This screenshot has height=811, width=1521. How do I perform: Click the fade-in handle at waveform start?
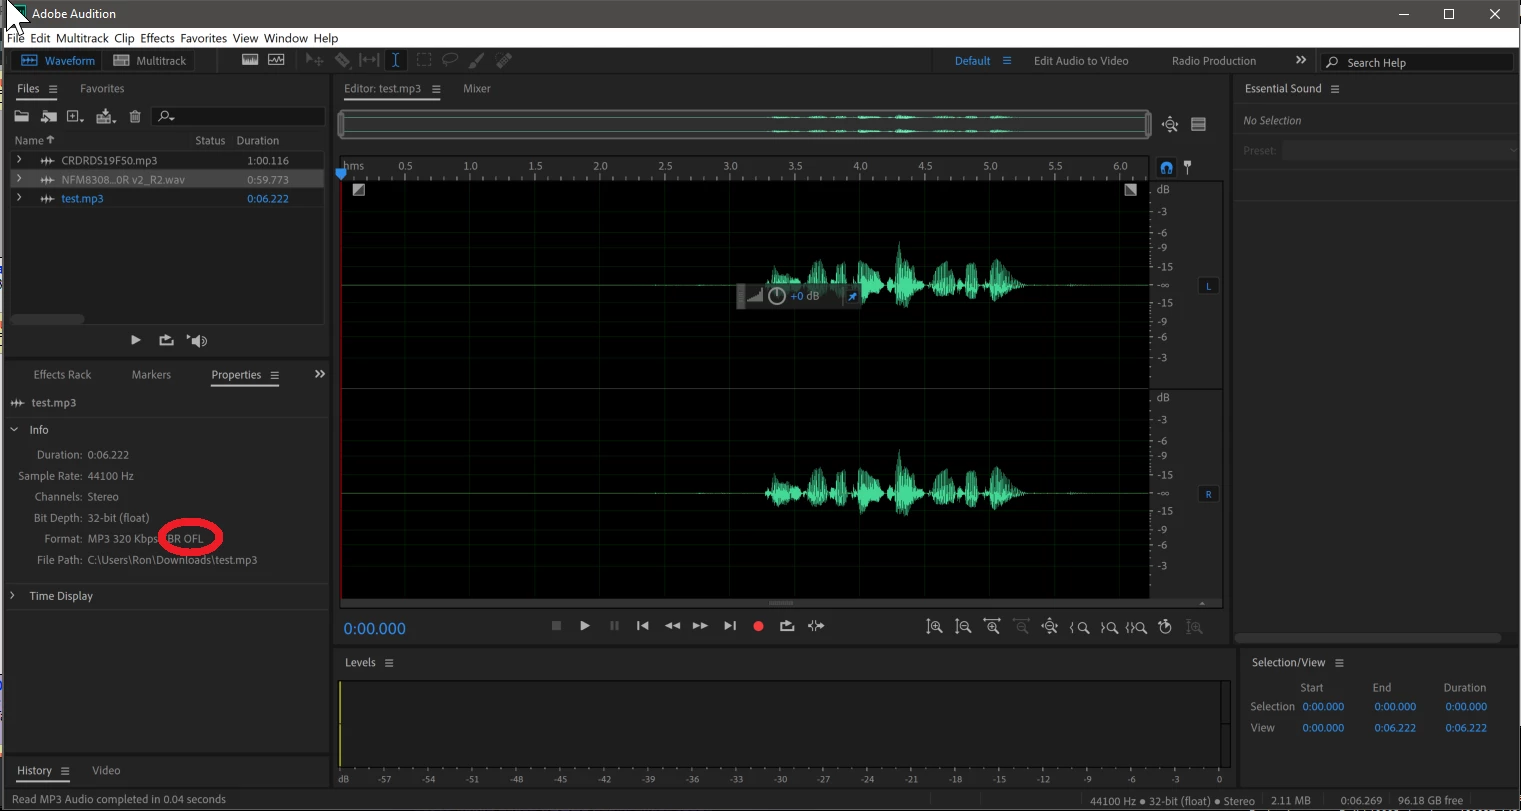pyautogui.click(x=359, y=189)
